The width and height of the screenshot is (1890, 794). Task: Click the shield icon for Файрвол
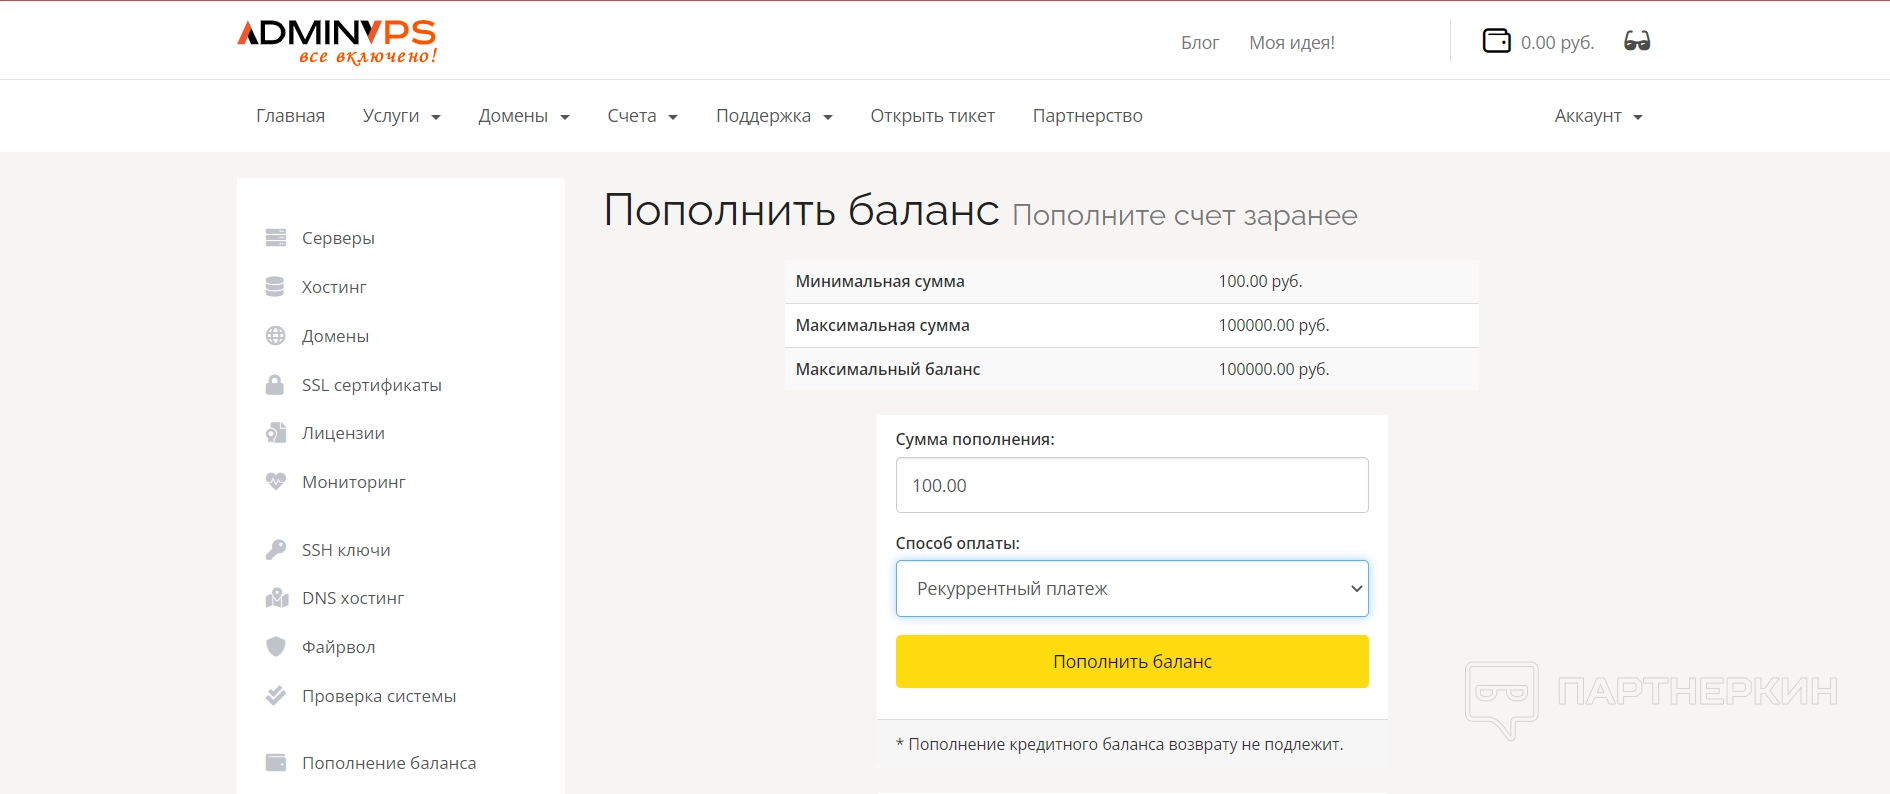coord(275,647)
